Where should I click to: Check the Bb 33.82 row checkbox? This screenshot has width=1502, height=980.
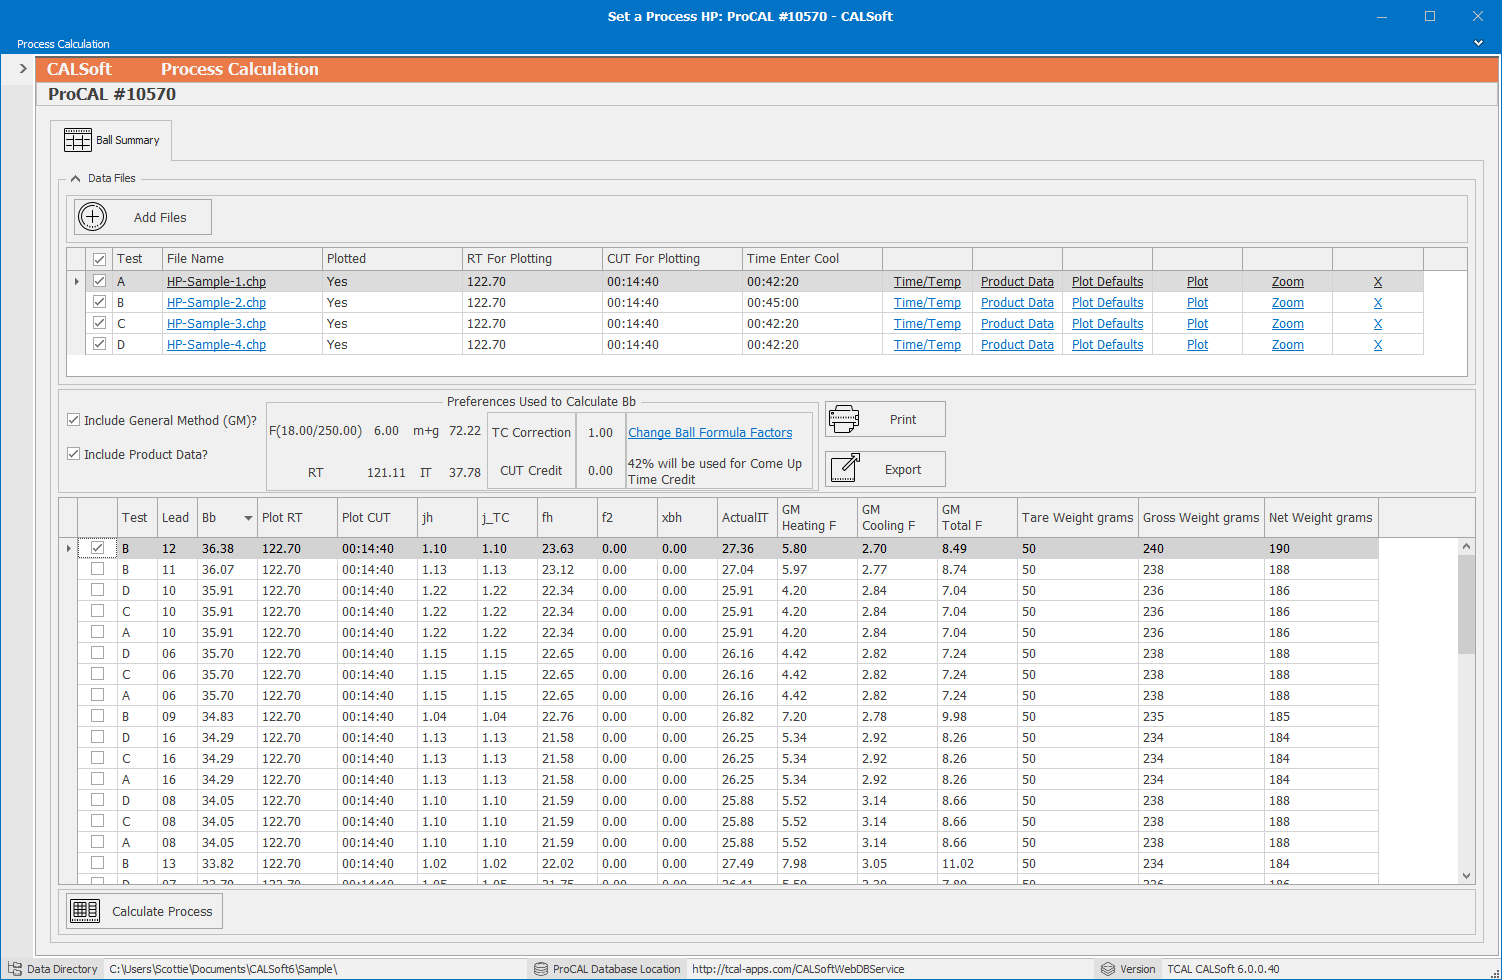(x=97, y=863)
